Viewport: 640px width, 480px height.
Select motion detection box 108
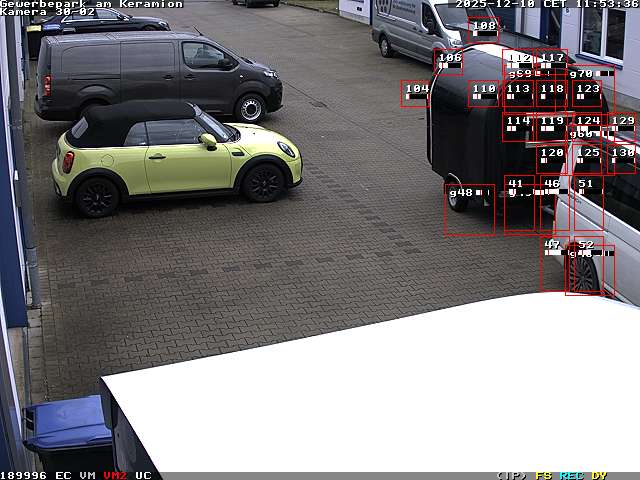point(483,31)
